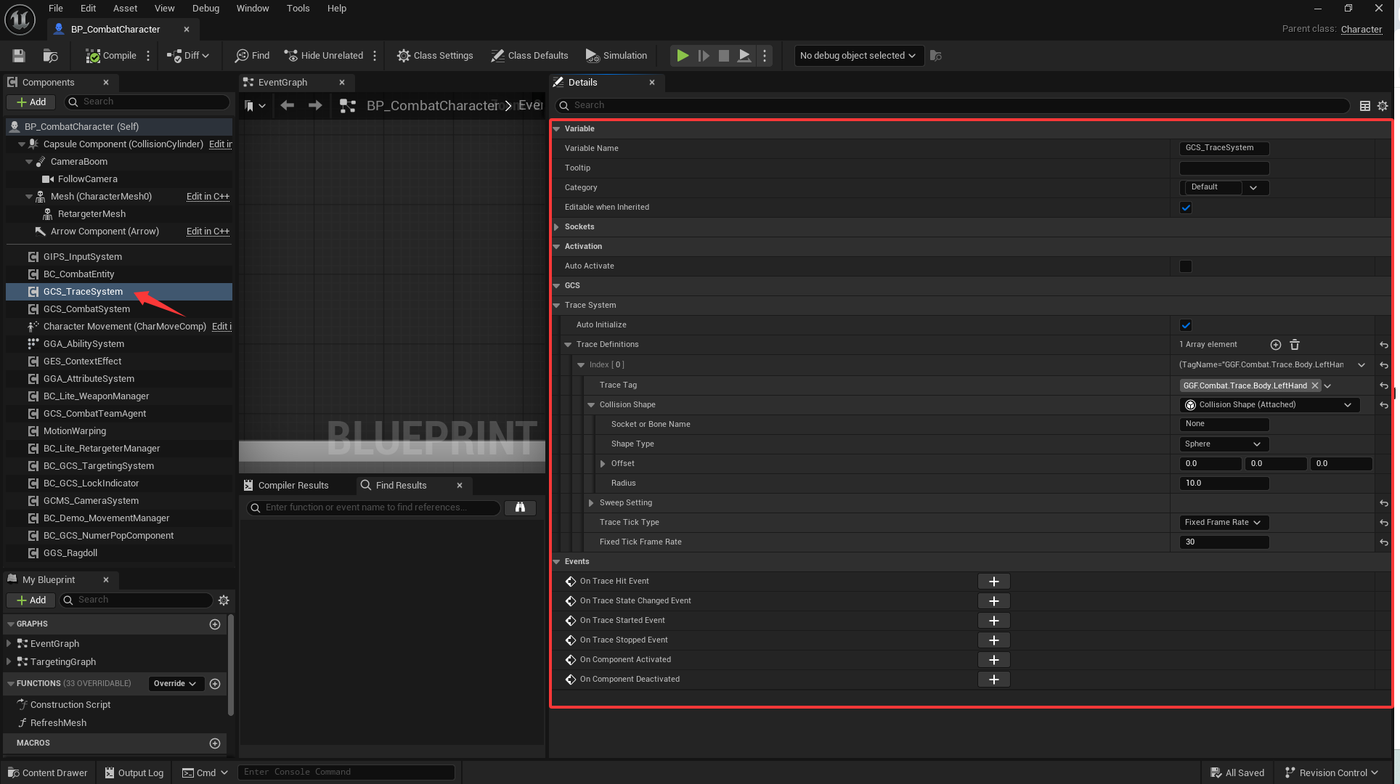1400x784 pixels.
Task: Open Trace Tick Type dropdown
Action: click(1224, 522)
